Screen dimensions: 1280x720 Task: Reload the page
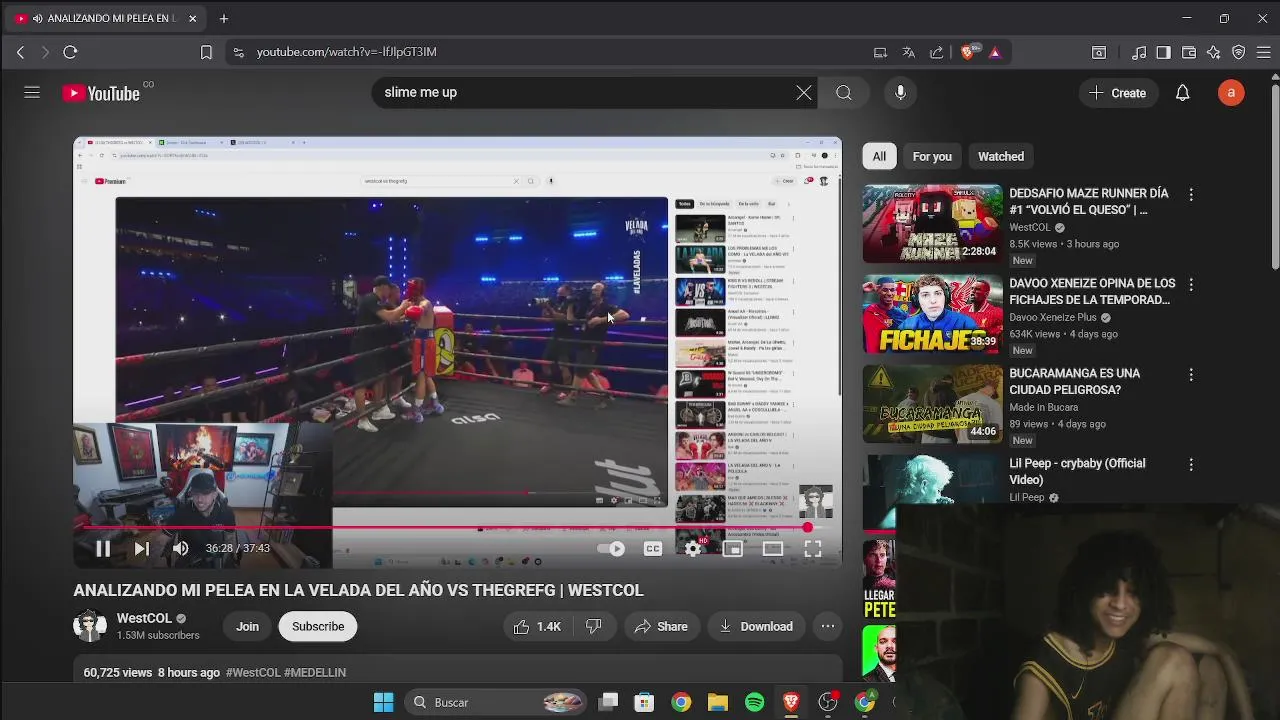pyautogui.click(x=70, y=52)
